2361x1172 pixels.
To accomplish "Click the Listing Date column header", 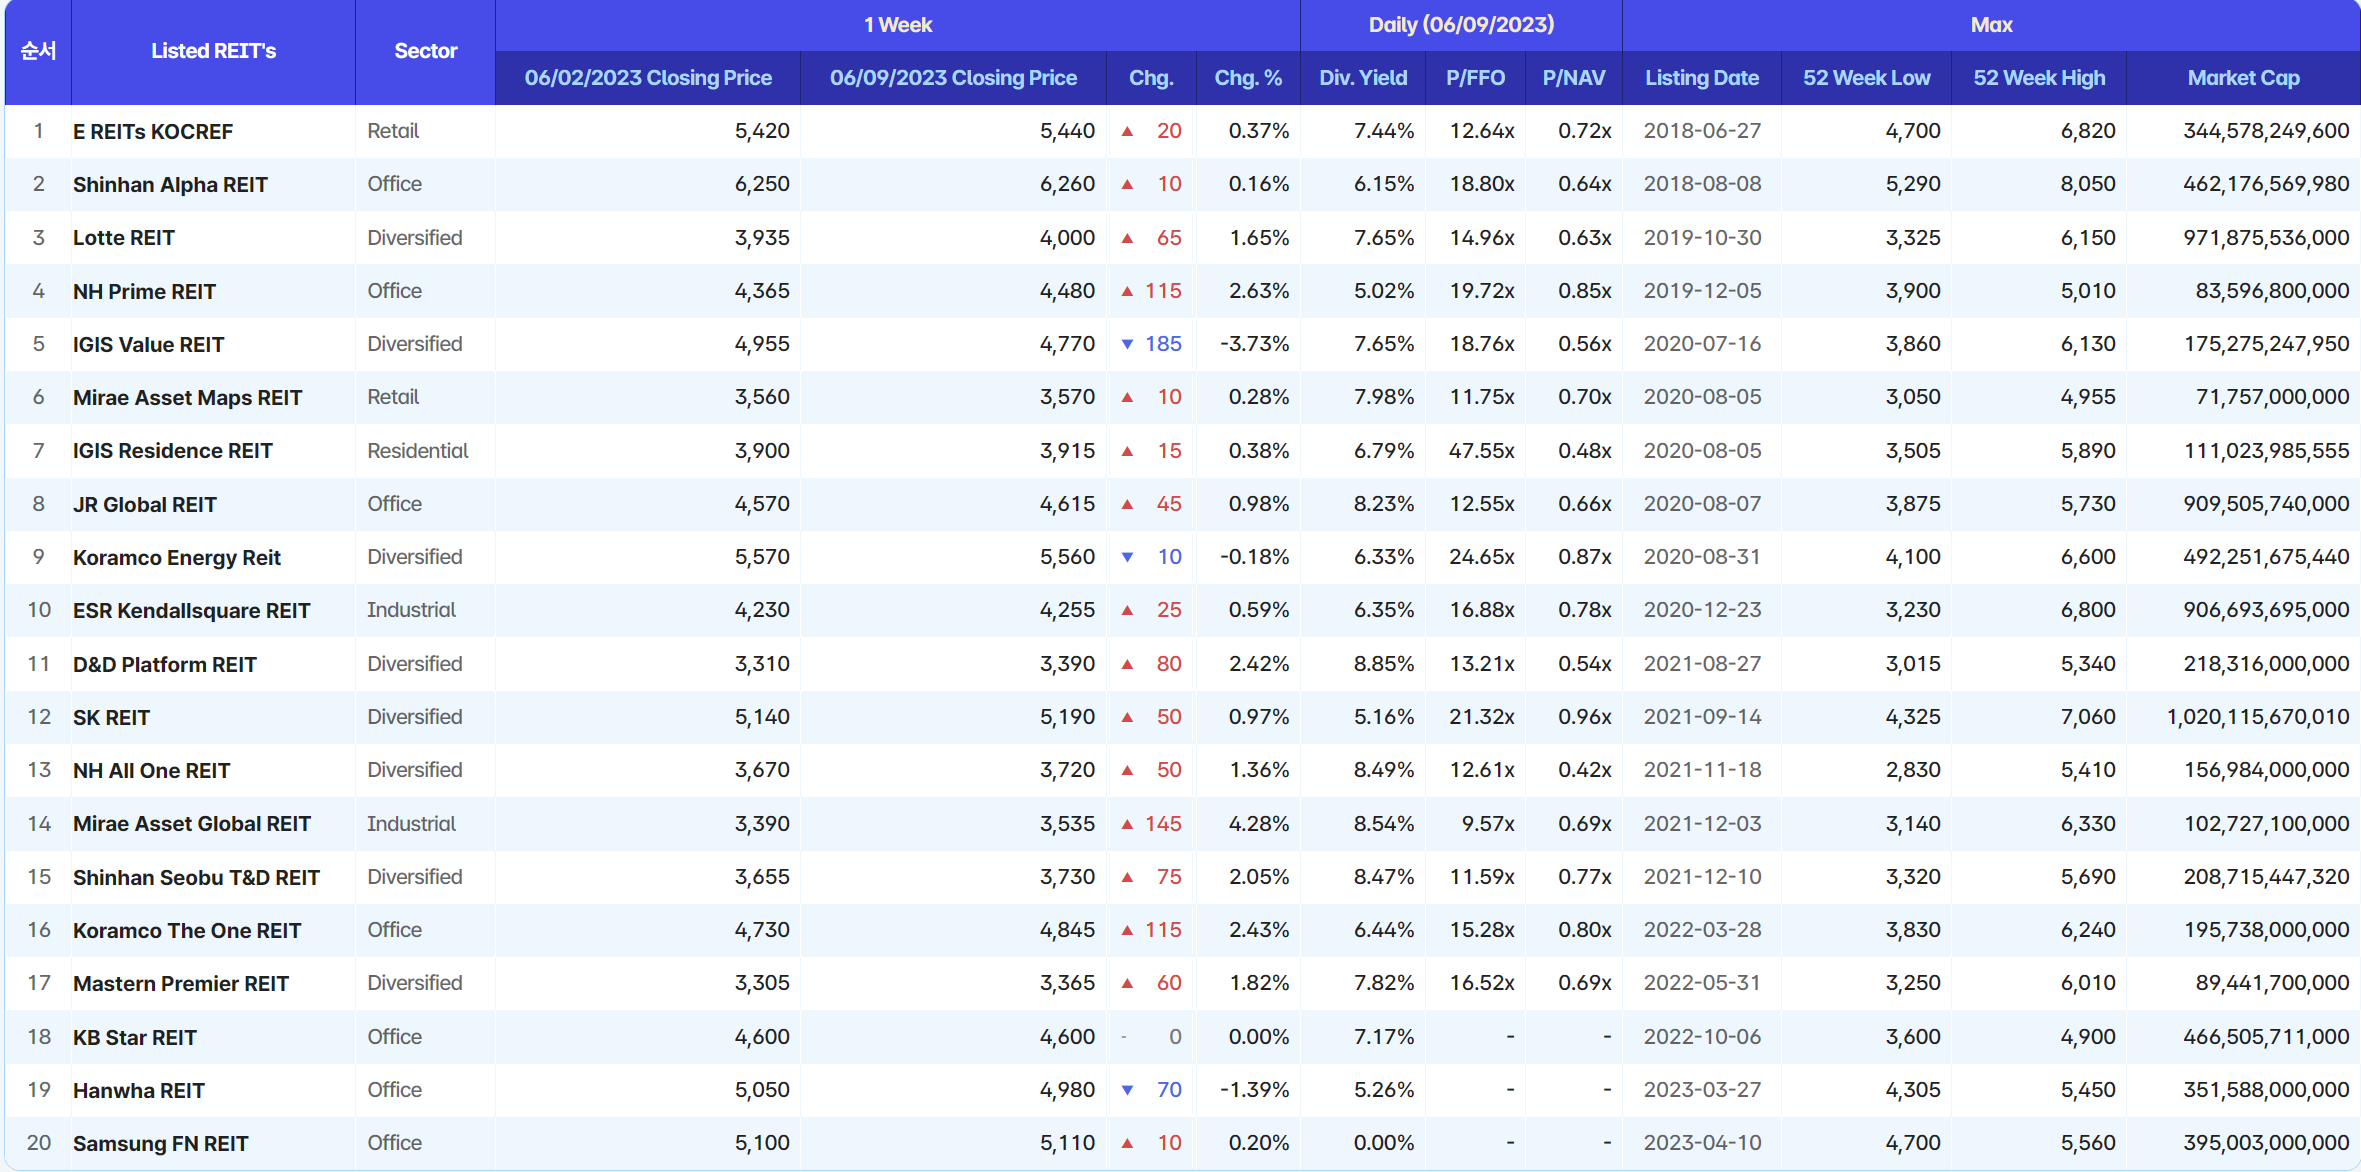I will (x=1702, y=78).
